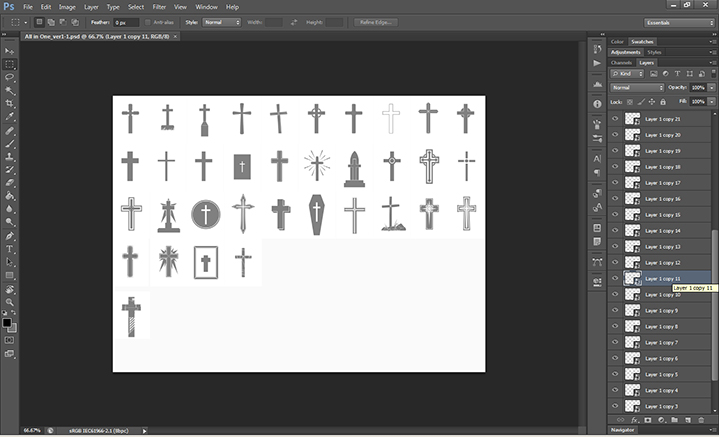This screenshot has height=437, width=719.
Task: Open the Swatches panel tab
Action: coord(642,41)
